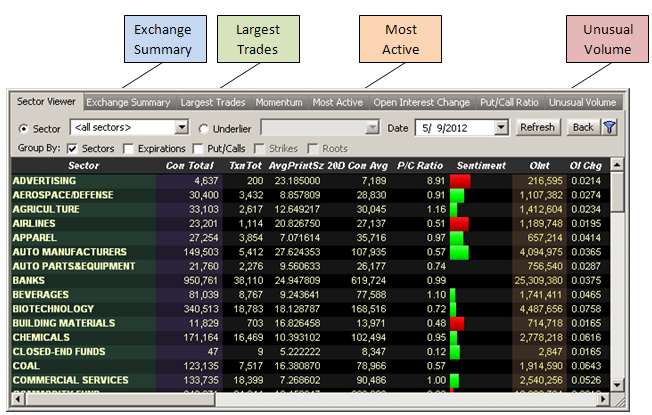Select the COAL sector row
The width and height of the screenshot is (652, 415).
(311, 366)
